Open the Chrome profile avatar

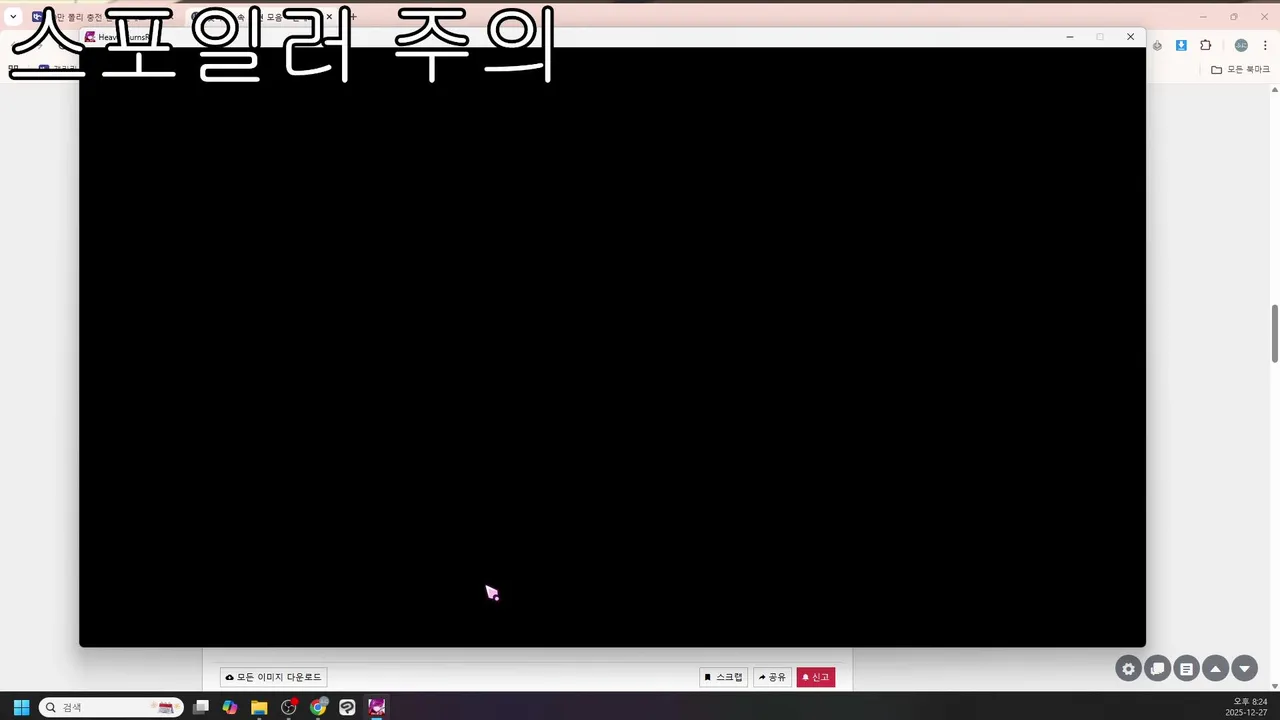[1241, 45]
